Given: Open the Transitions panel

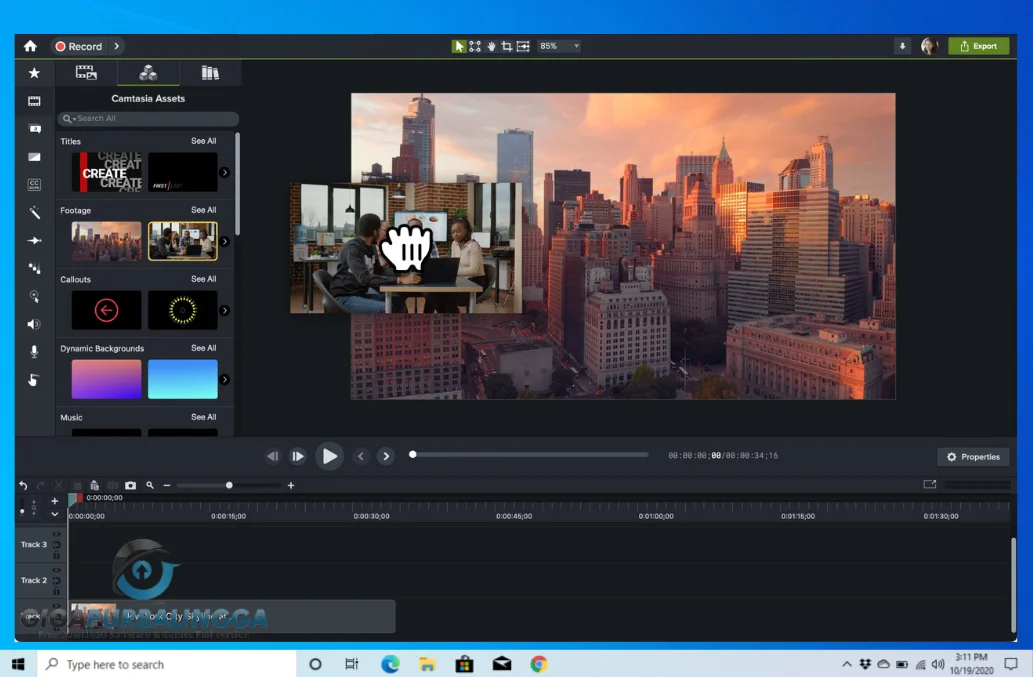Looking at the screenshot, I should pyautogui.click(x=34, y=156).
